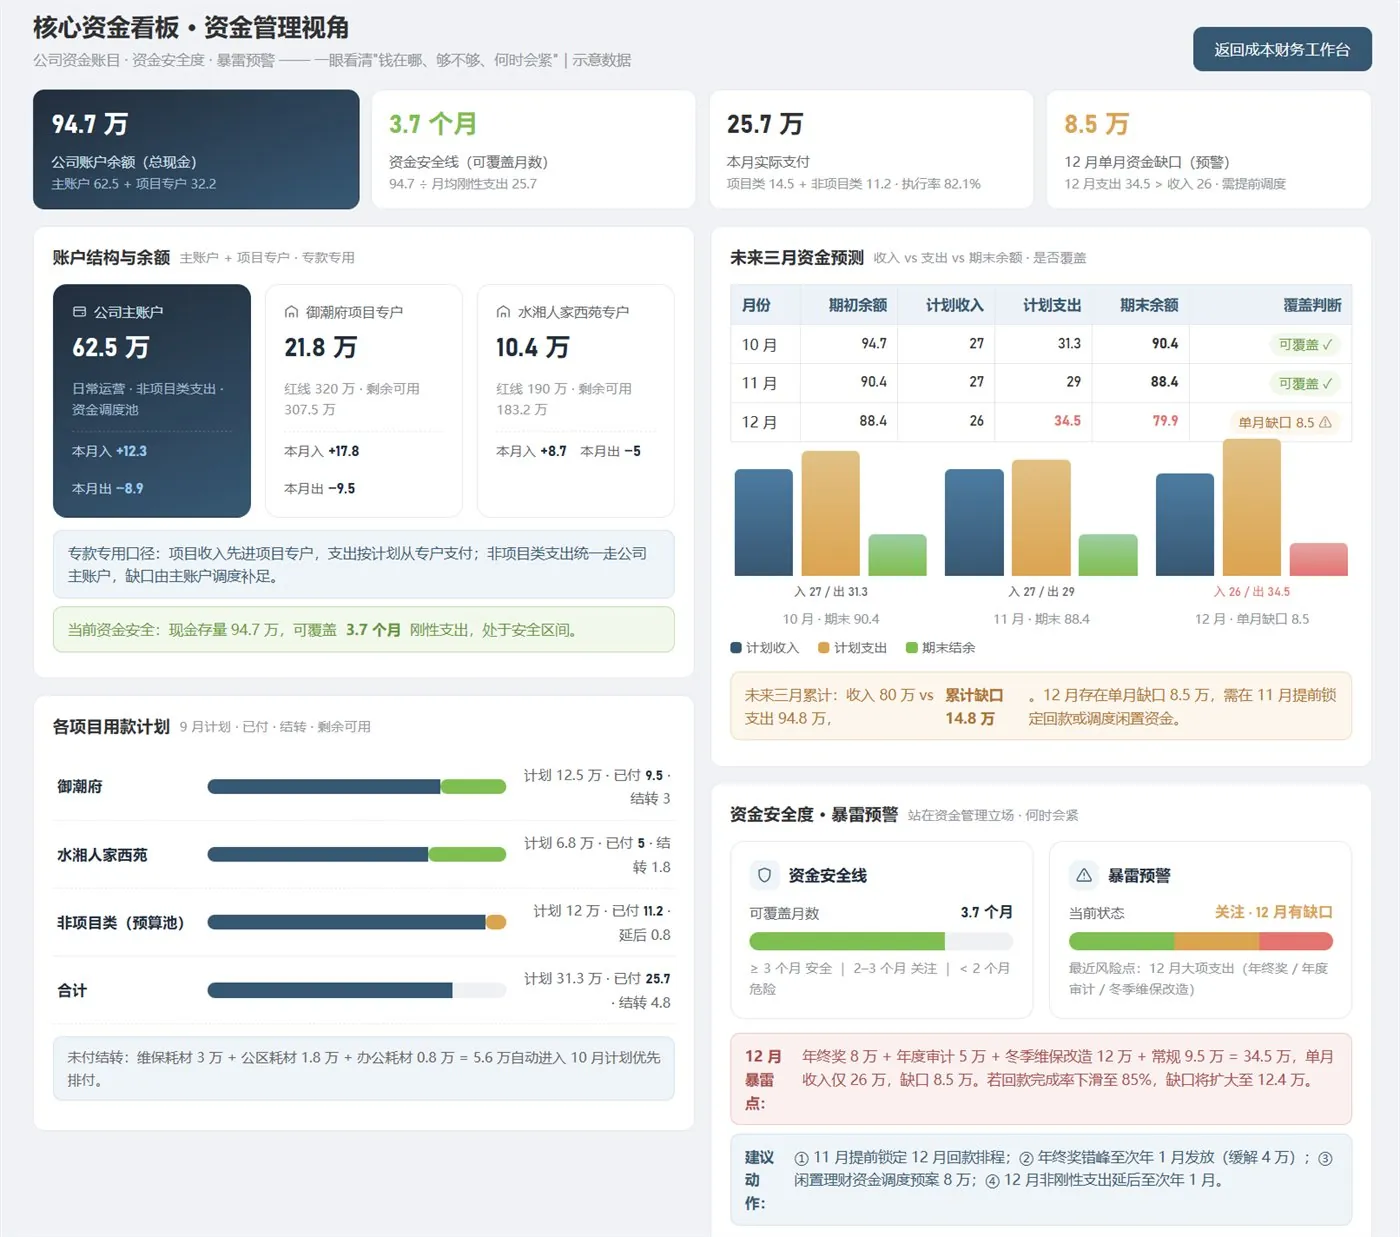Image resolution: width=1400 pixels, height=1237 pixels.
Task: Click the 10 月 计划收入 chart bar
Action: [x=764, y=522]
